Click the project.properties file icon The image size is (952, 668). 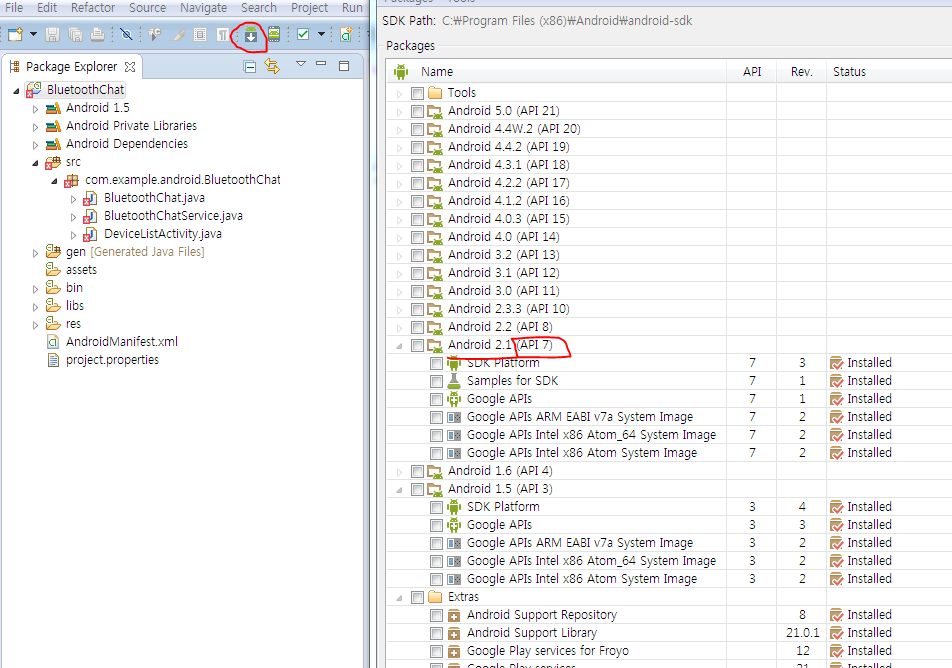(x=53, y=360)
